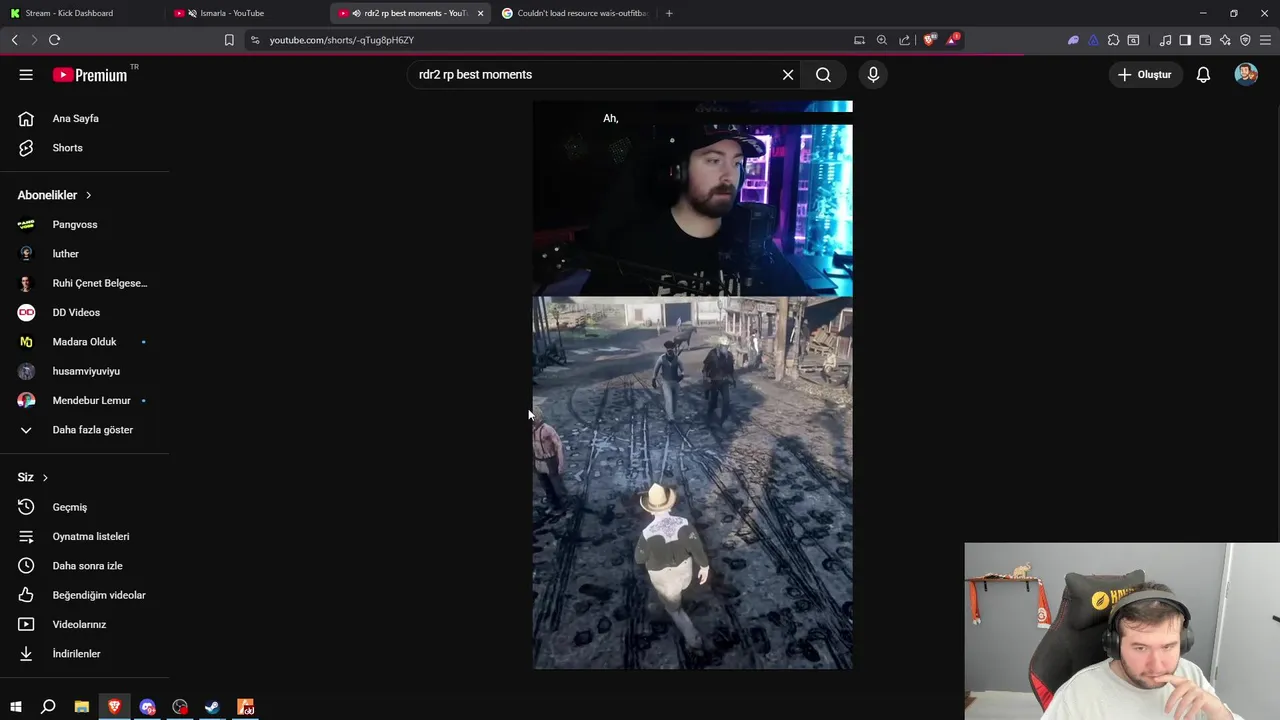Viewport: 1280px width, 720px height.
Task: Open the music note media control
Action: tap(1165, 40)
